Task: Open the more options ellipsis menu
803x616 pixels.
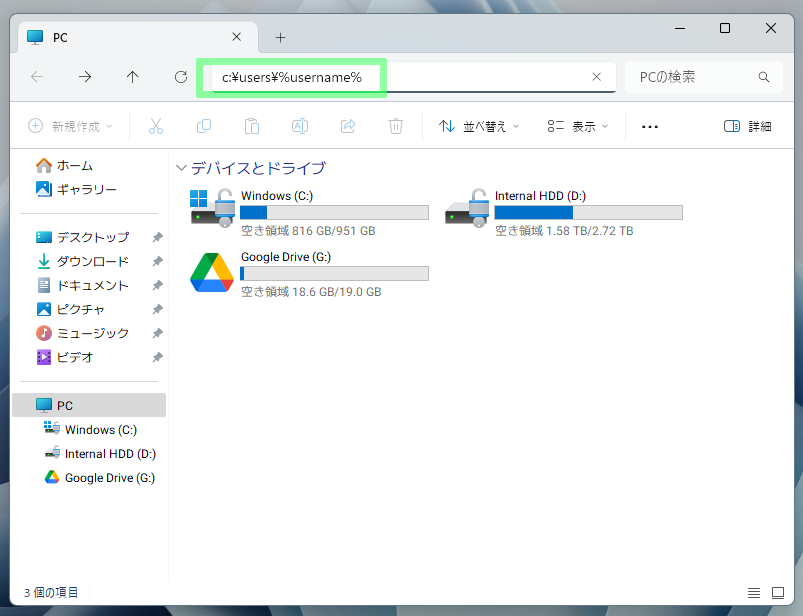Action: pyautogui.click(x=650, y=126)
